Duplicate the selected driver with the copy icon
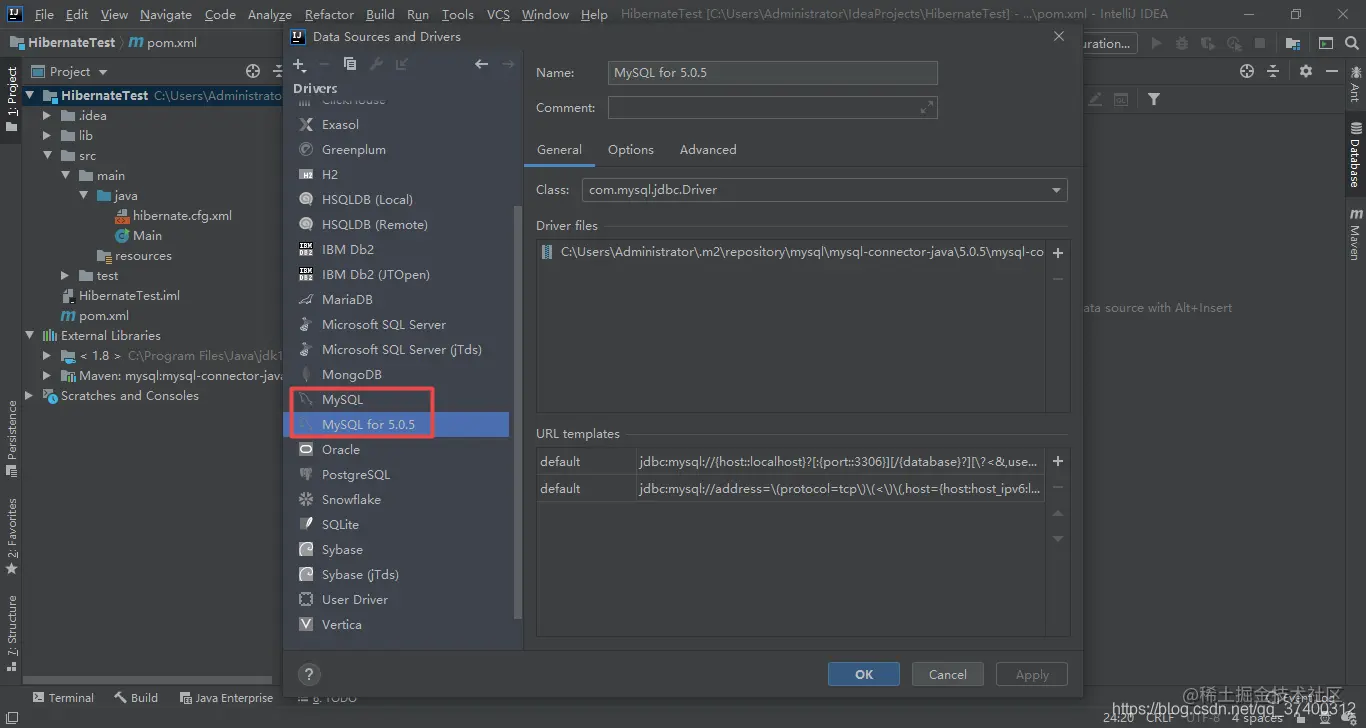1366x728 pixels. (x=350, y=64)
